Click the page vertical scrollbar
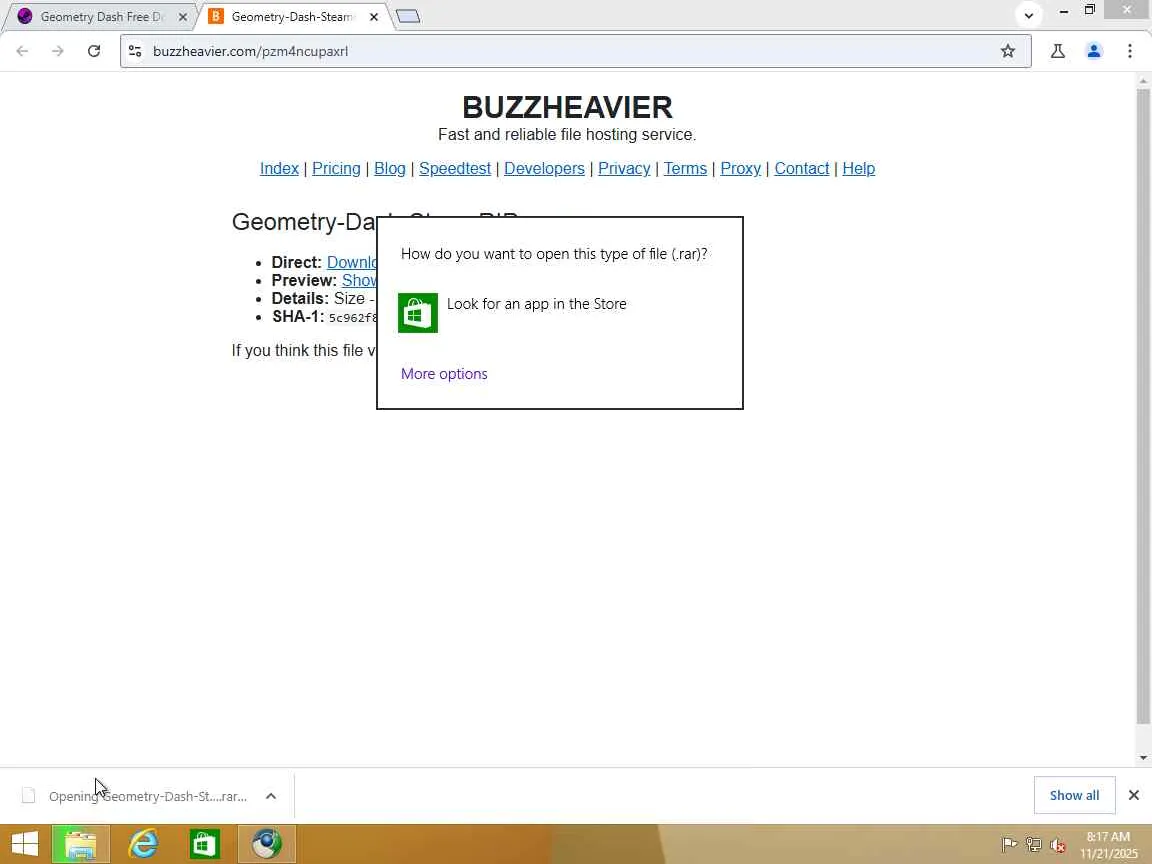 (1142, 408)
